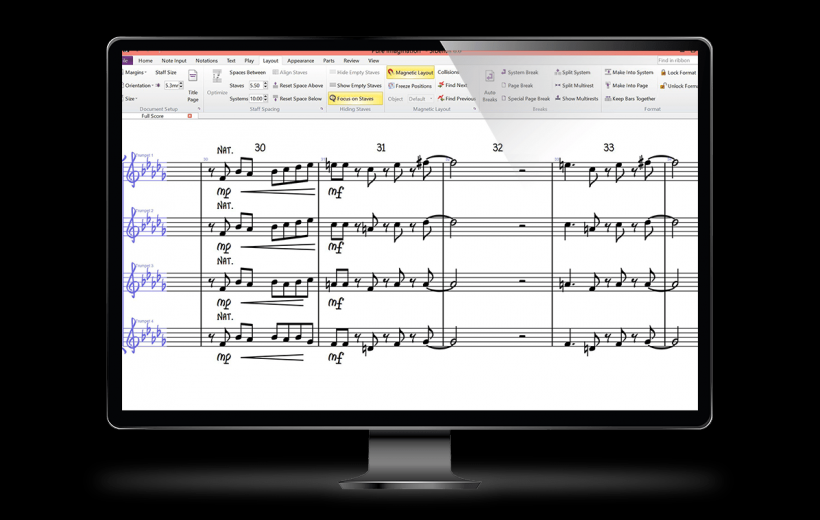Select the mf dynamic under the bottom staff

pyautogui.click(x=336, y=358)
